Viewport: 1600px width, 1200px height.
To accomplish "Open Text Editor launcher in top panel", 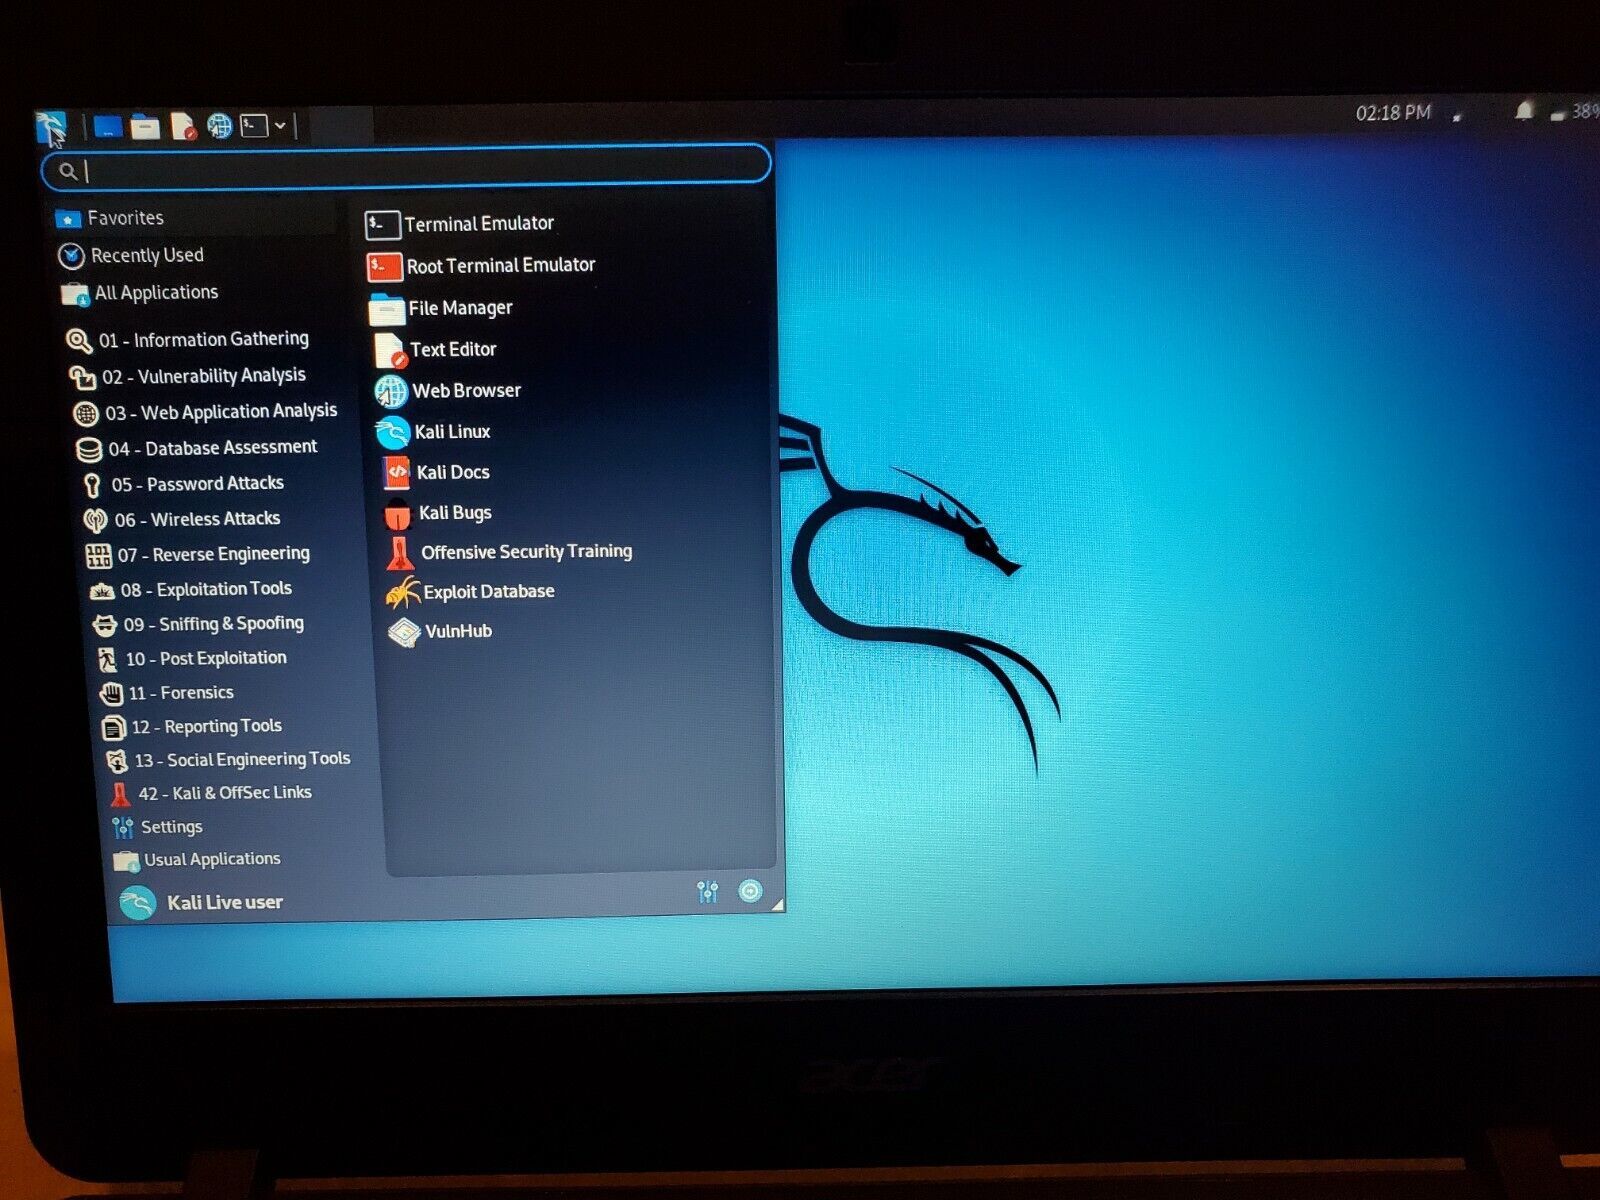I will click(x=182, y=126).
